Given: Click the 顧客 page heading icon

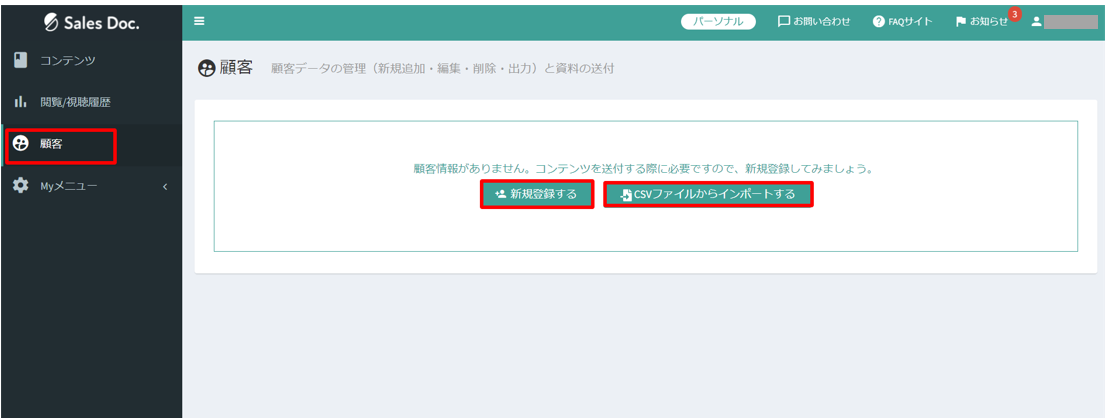Looking at the screenshot, I should pyautogui.click(x=207, y=69).
